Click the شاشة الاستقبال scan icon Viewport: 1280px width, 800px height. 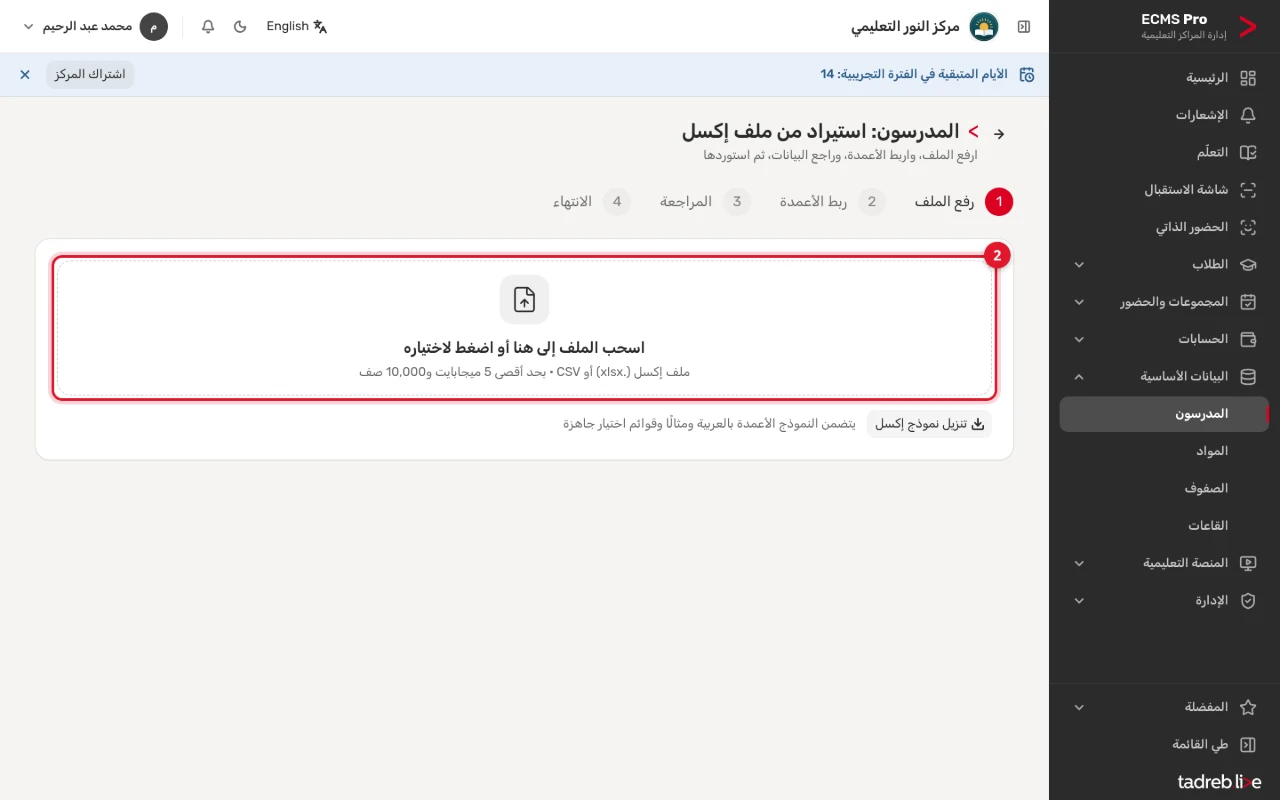(1248, 190)
